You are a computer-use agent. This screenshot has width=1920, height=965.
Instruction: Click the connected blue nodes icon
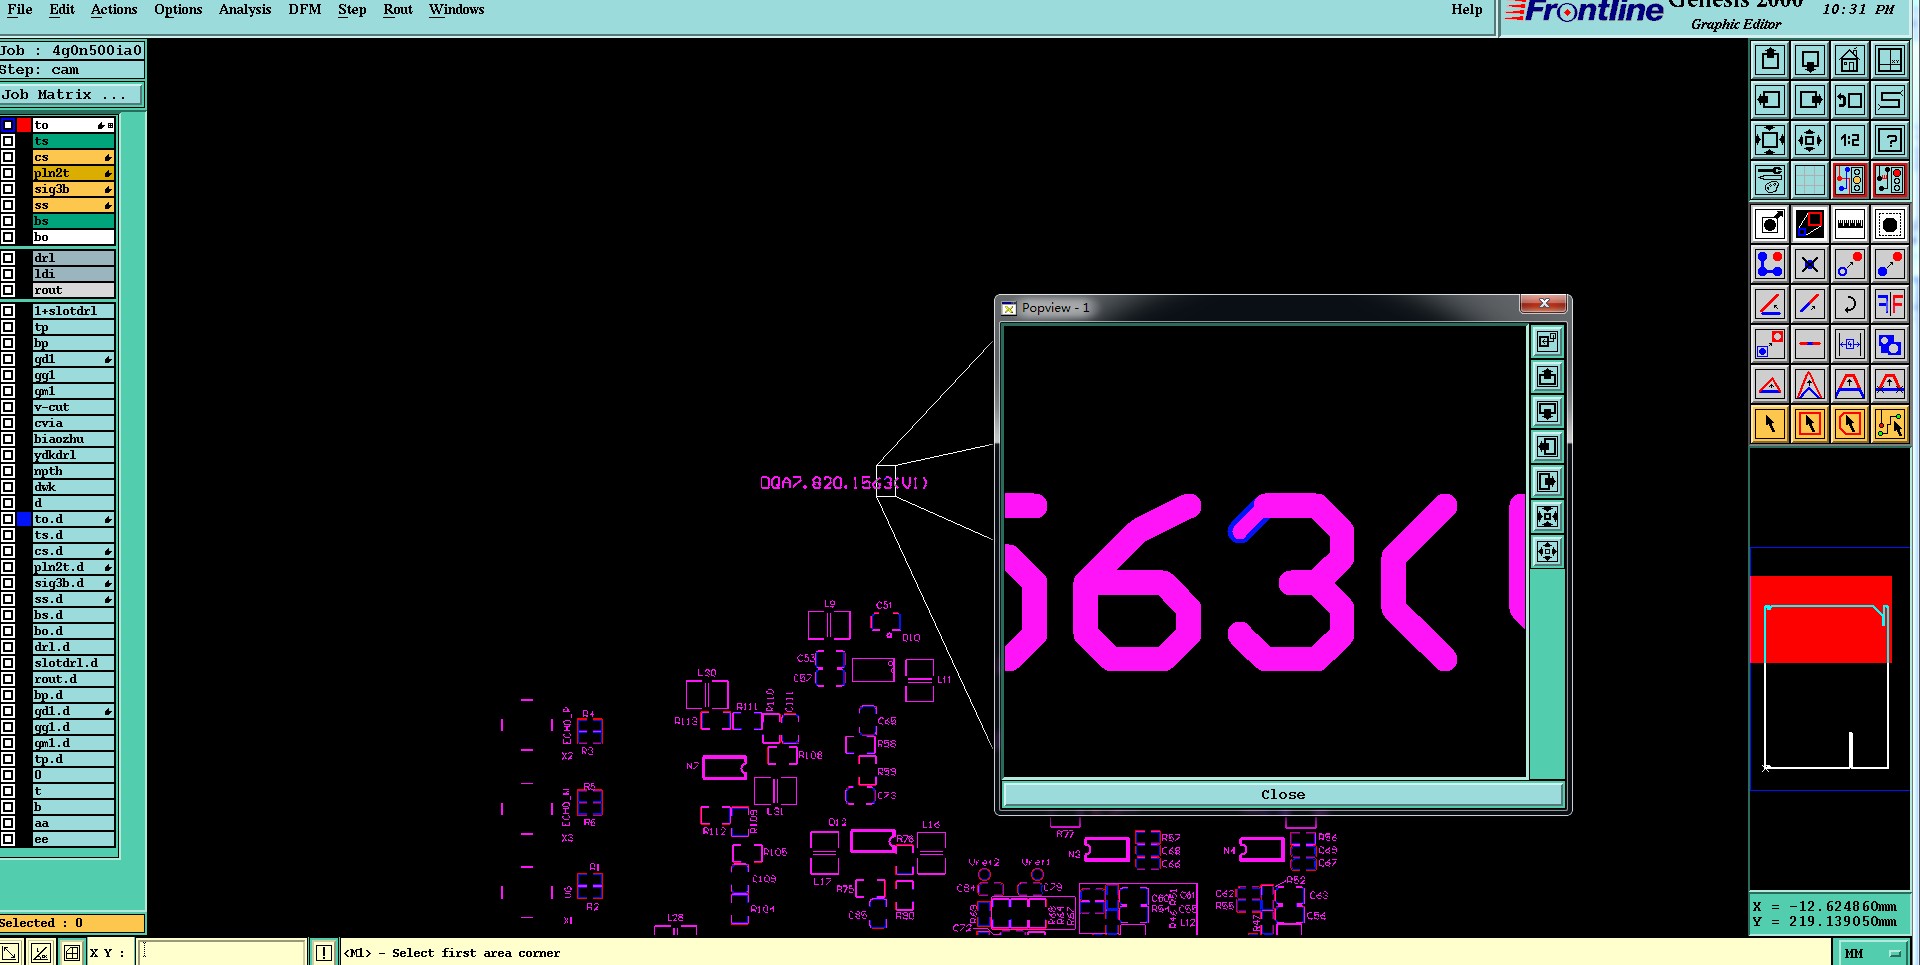tap(1770, 264)
